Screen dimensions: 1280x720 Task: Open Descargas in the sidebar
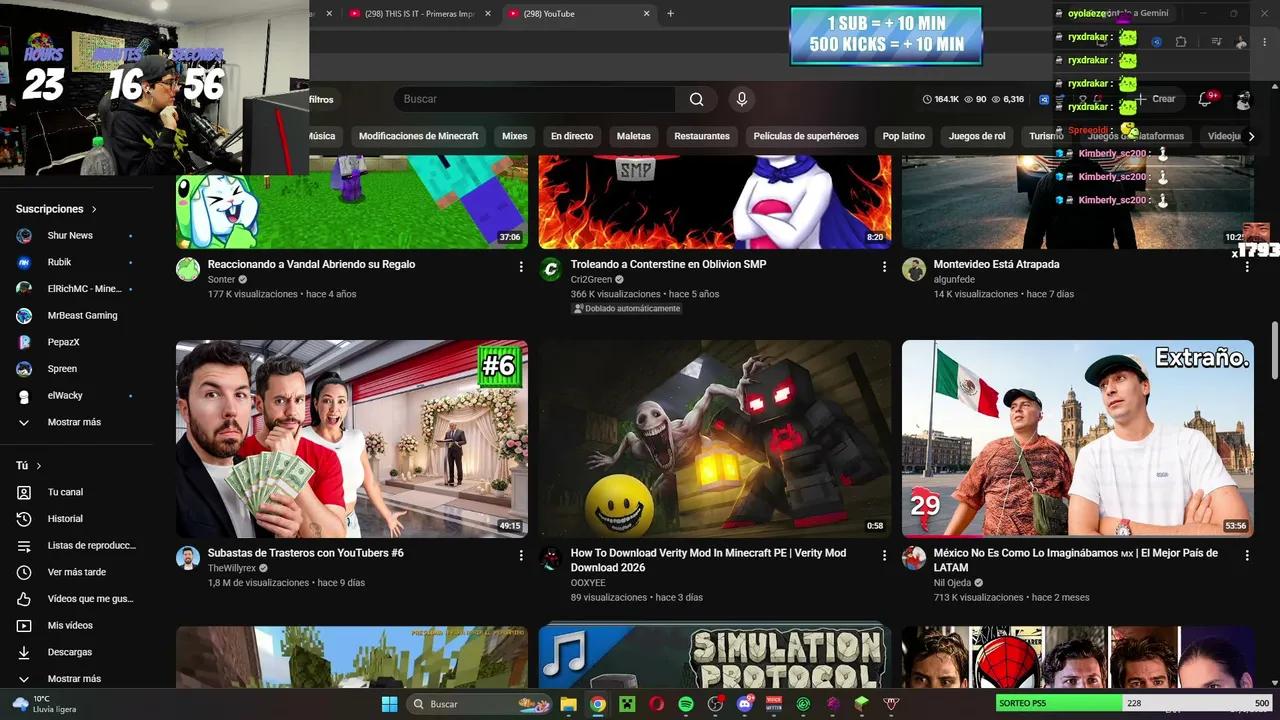pos(76,652)
